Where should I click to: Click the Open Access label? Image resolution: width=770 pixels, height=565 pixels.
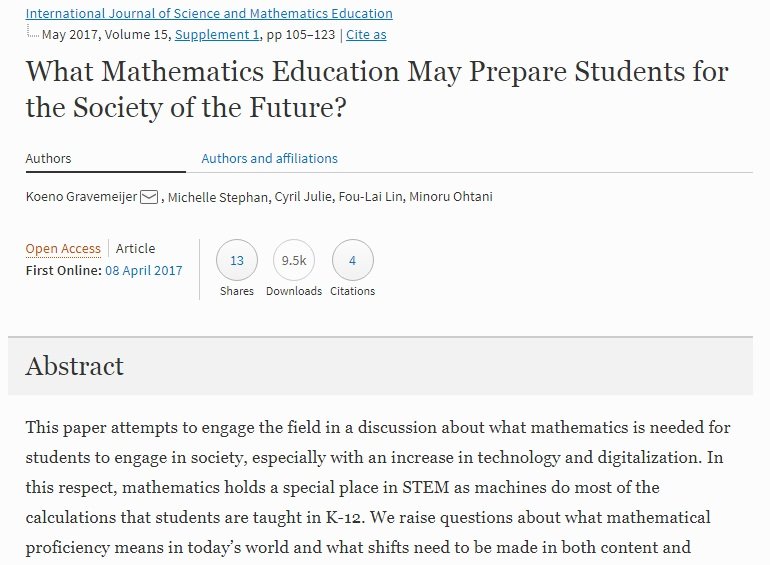pyautogui.click(x=63, y=248)
